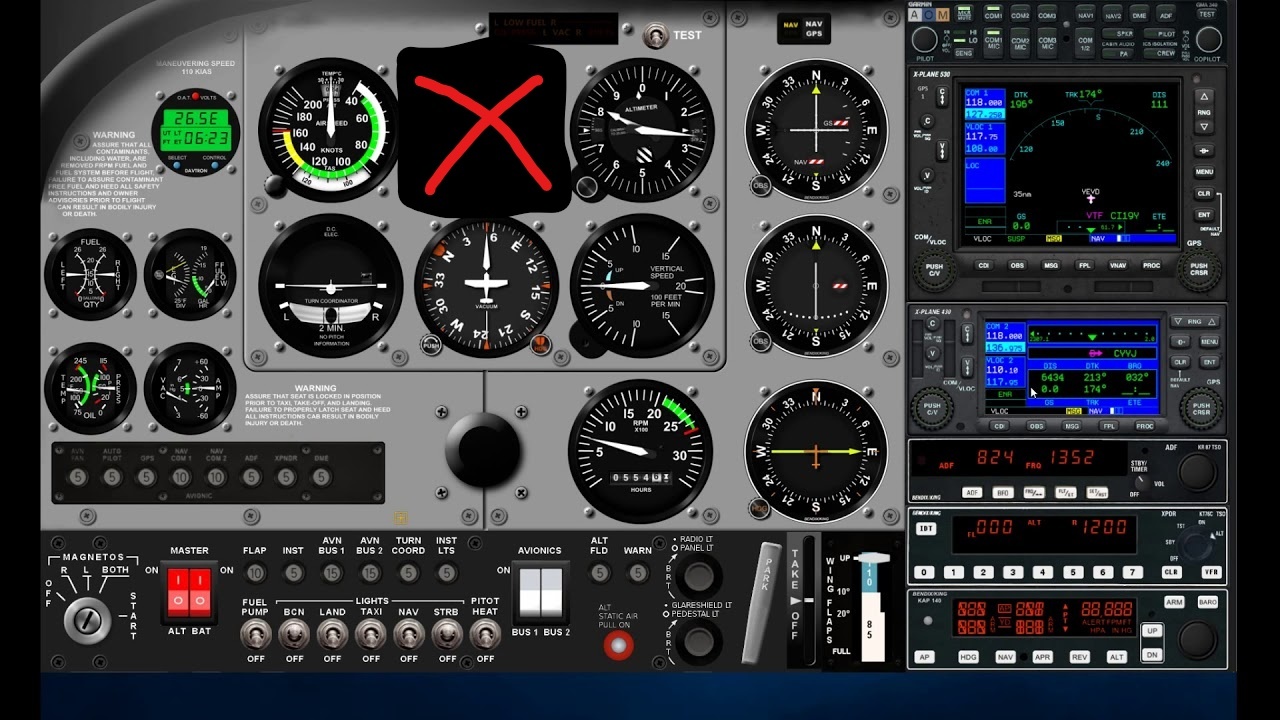The height and width of the screenshot is (720, 1280).
Task: Toggle the STRB strobe light switch
Action: (x=447, y=633)
